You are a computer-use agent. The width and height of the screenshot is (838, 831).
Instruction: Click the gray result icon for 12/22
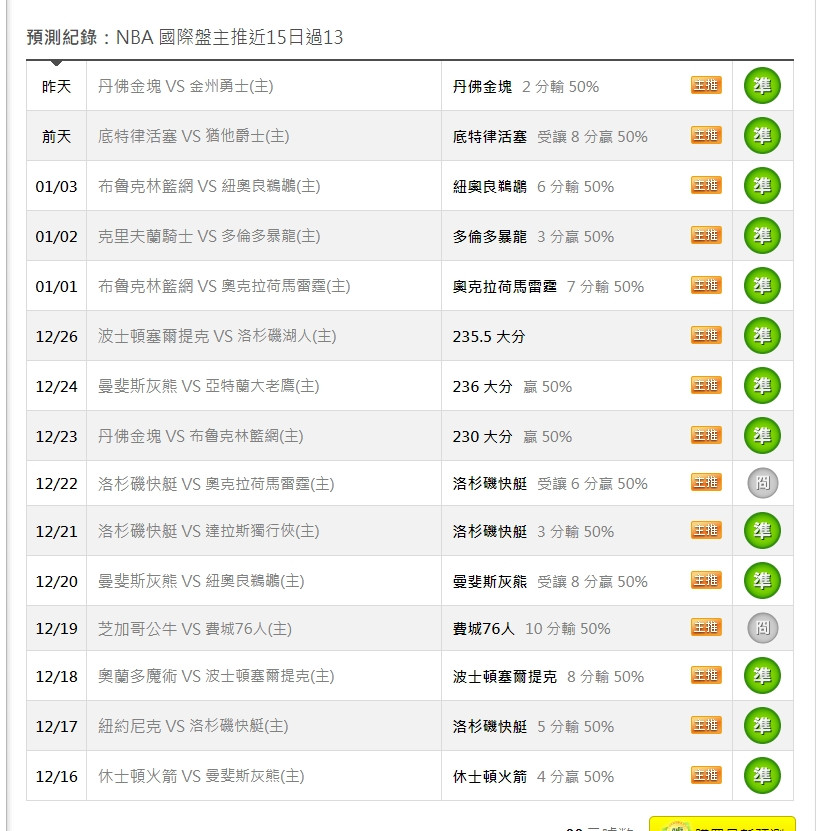763,483
